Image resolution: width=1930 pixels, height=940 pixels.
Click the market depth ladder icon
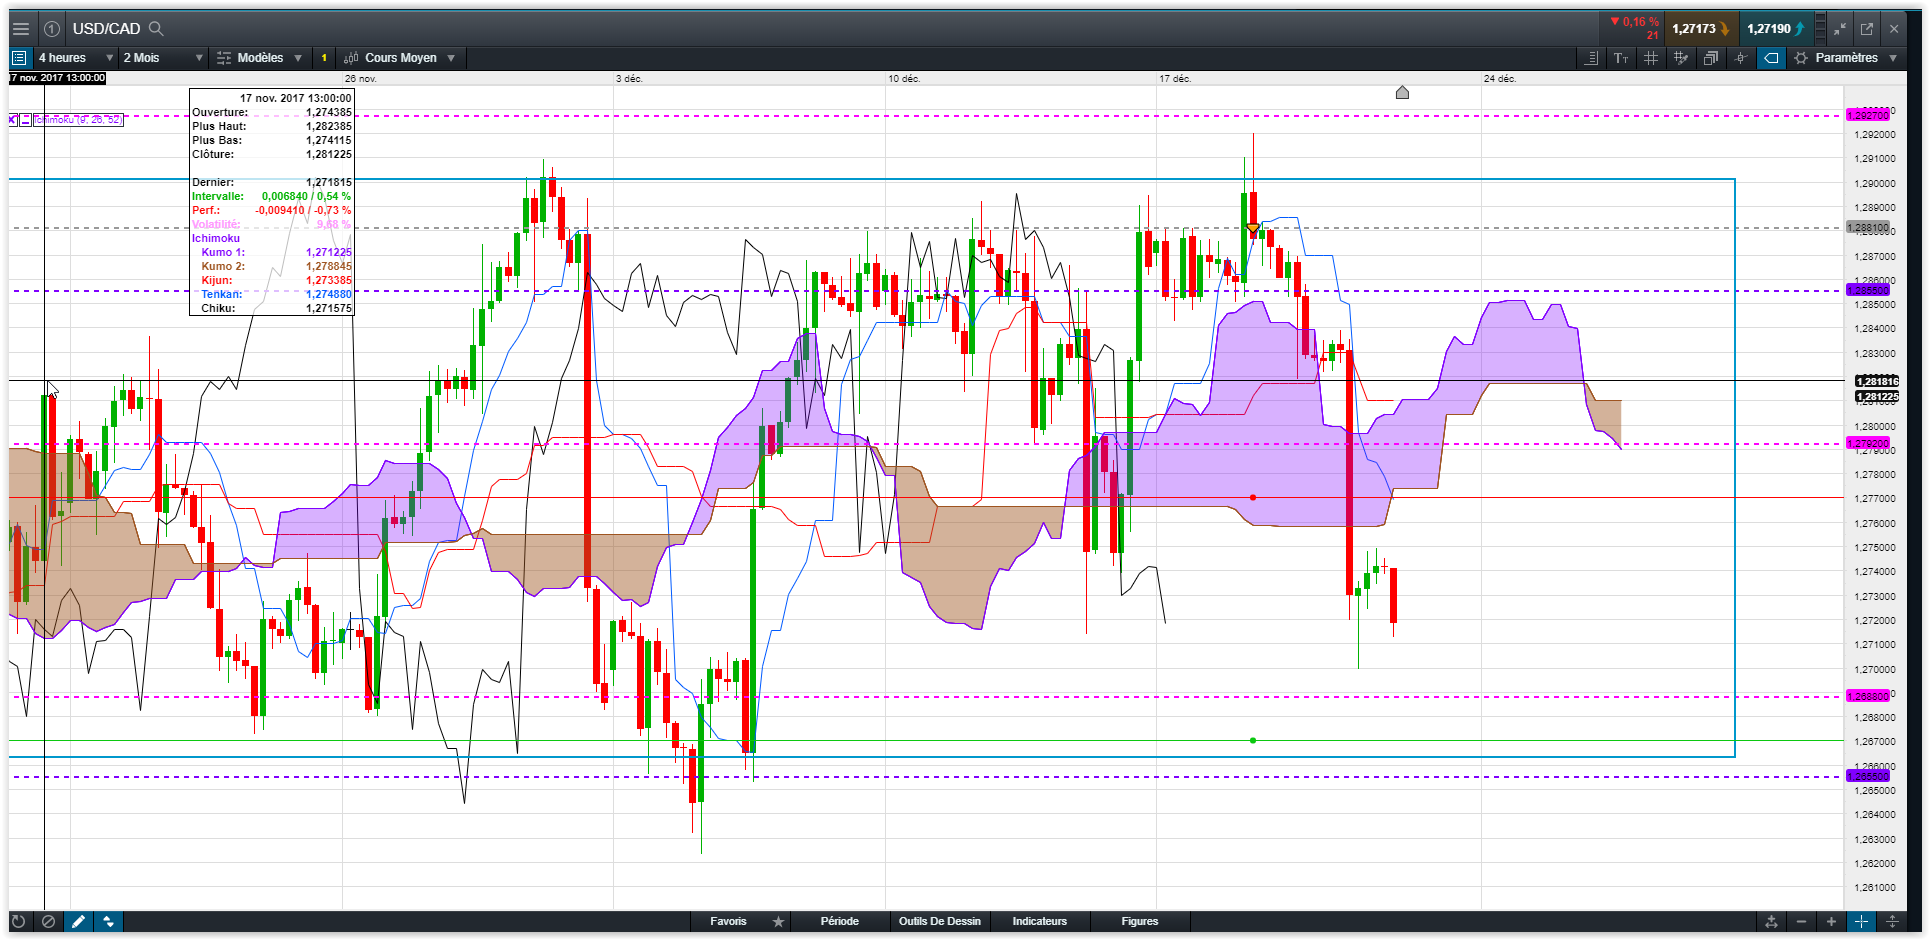click(x=1821, y=29)
